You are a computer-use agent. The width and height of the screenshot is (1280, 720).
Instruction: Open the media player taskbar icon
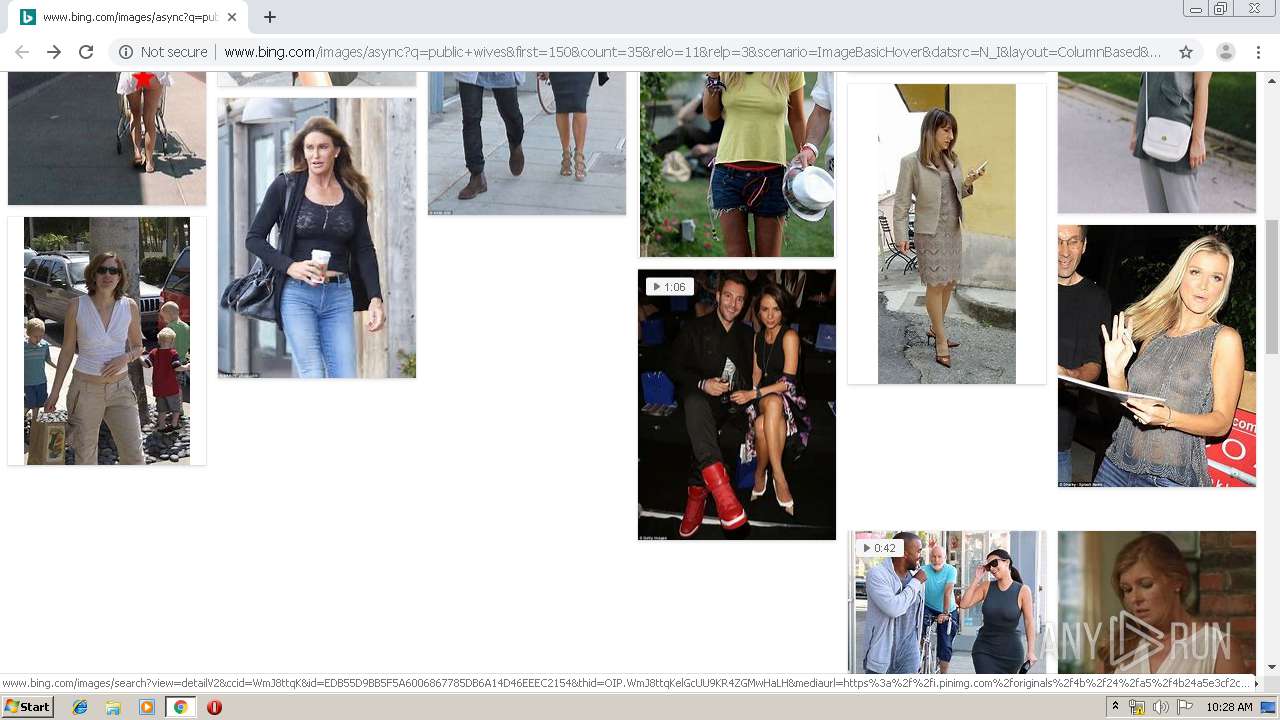[146, 707]
